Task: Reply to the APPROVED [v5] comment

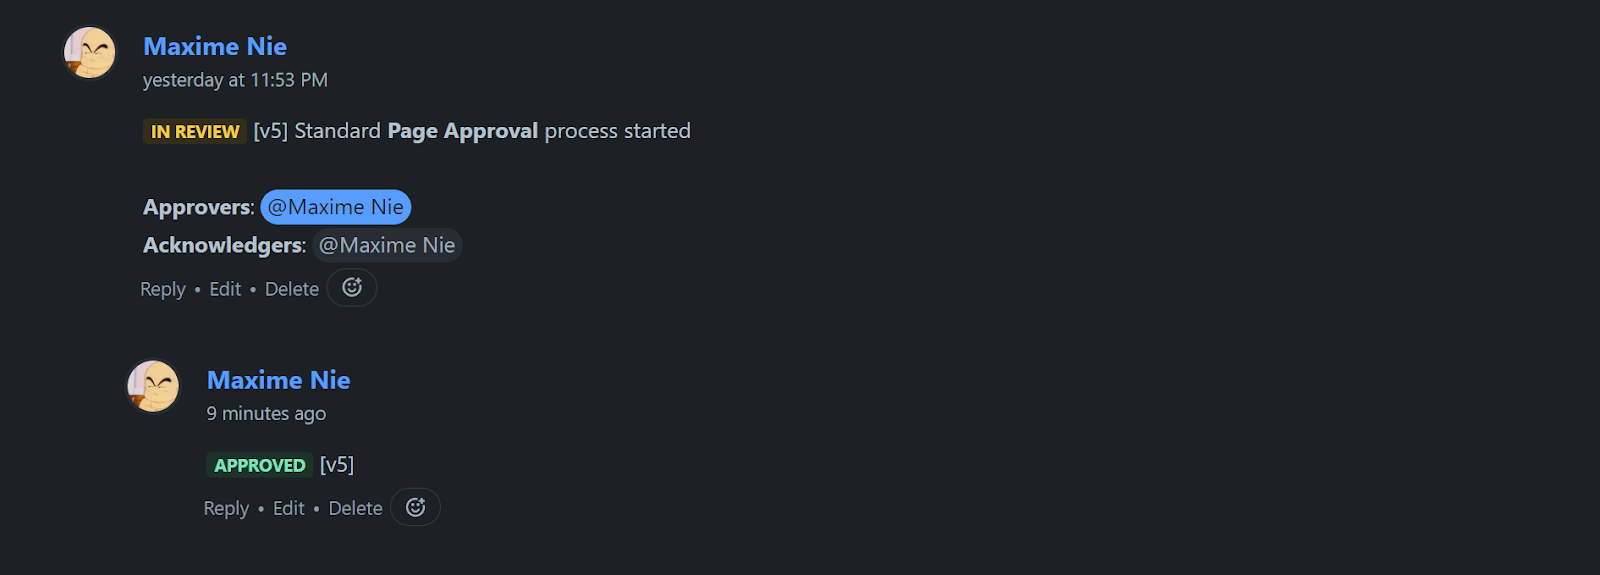Action: pos(226,509)
